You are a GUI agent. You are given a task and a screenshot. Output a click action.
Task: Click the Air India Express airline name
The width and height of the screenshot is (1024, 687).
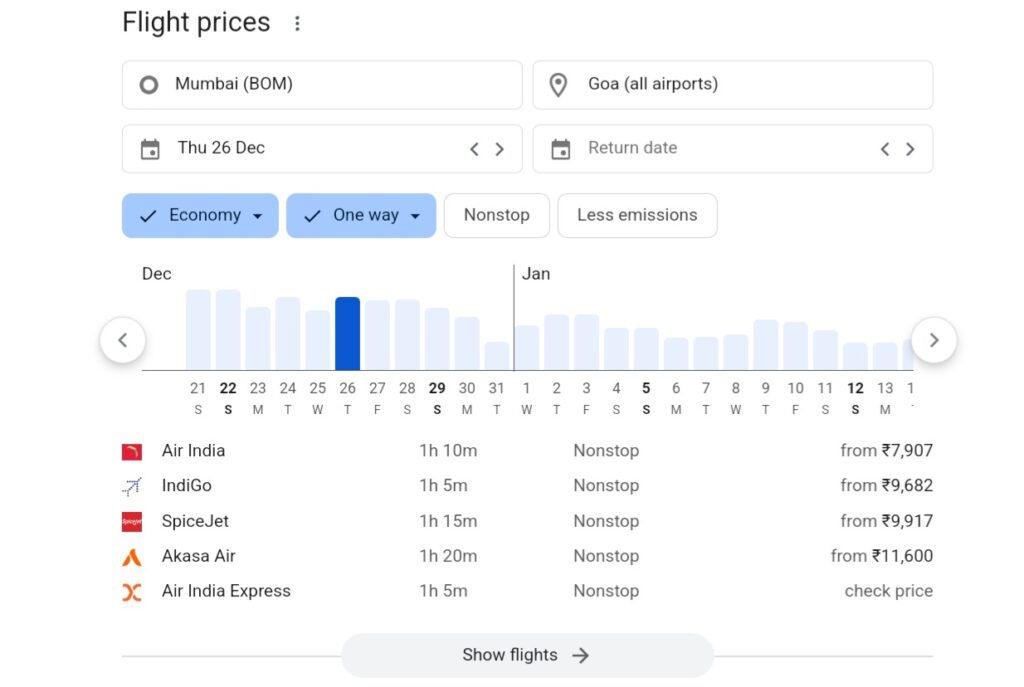[226, 591]
